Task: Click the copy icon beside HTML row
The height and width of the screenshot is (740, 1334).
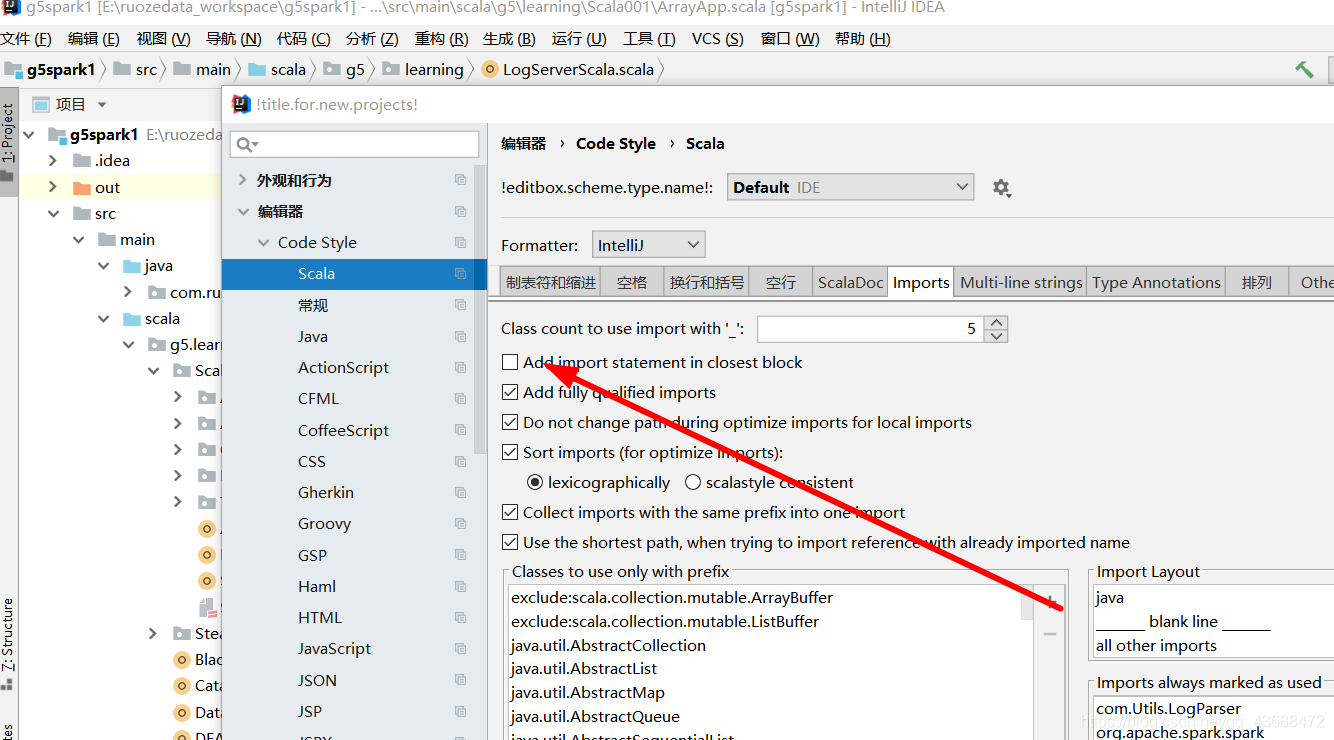Action: point(460,617)
